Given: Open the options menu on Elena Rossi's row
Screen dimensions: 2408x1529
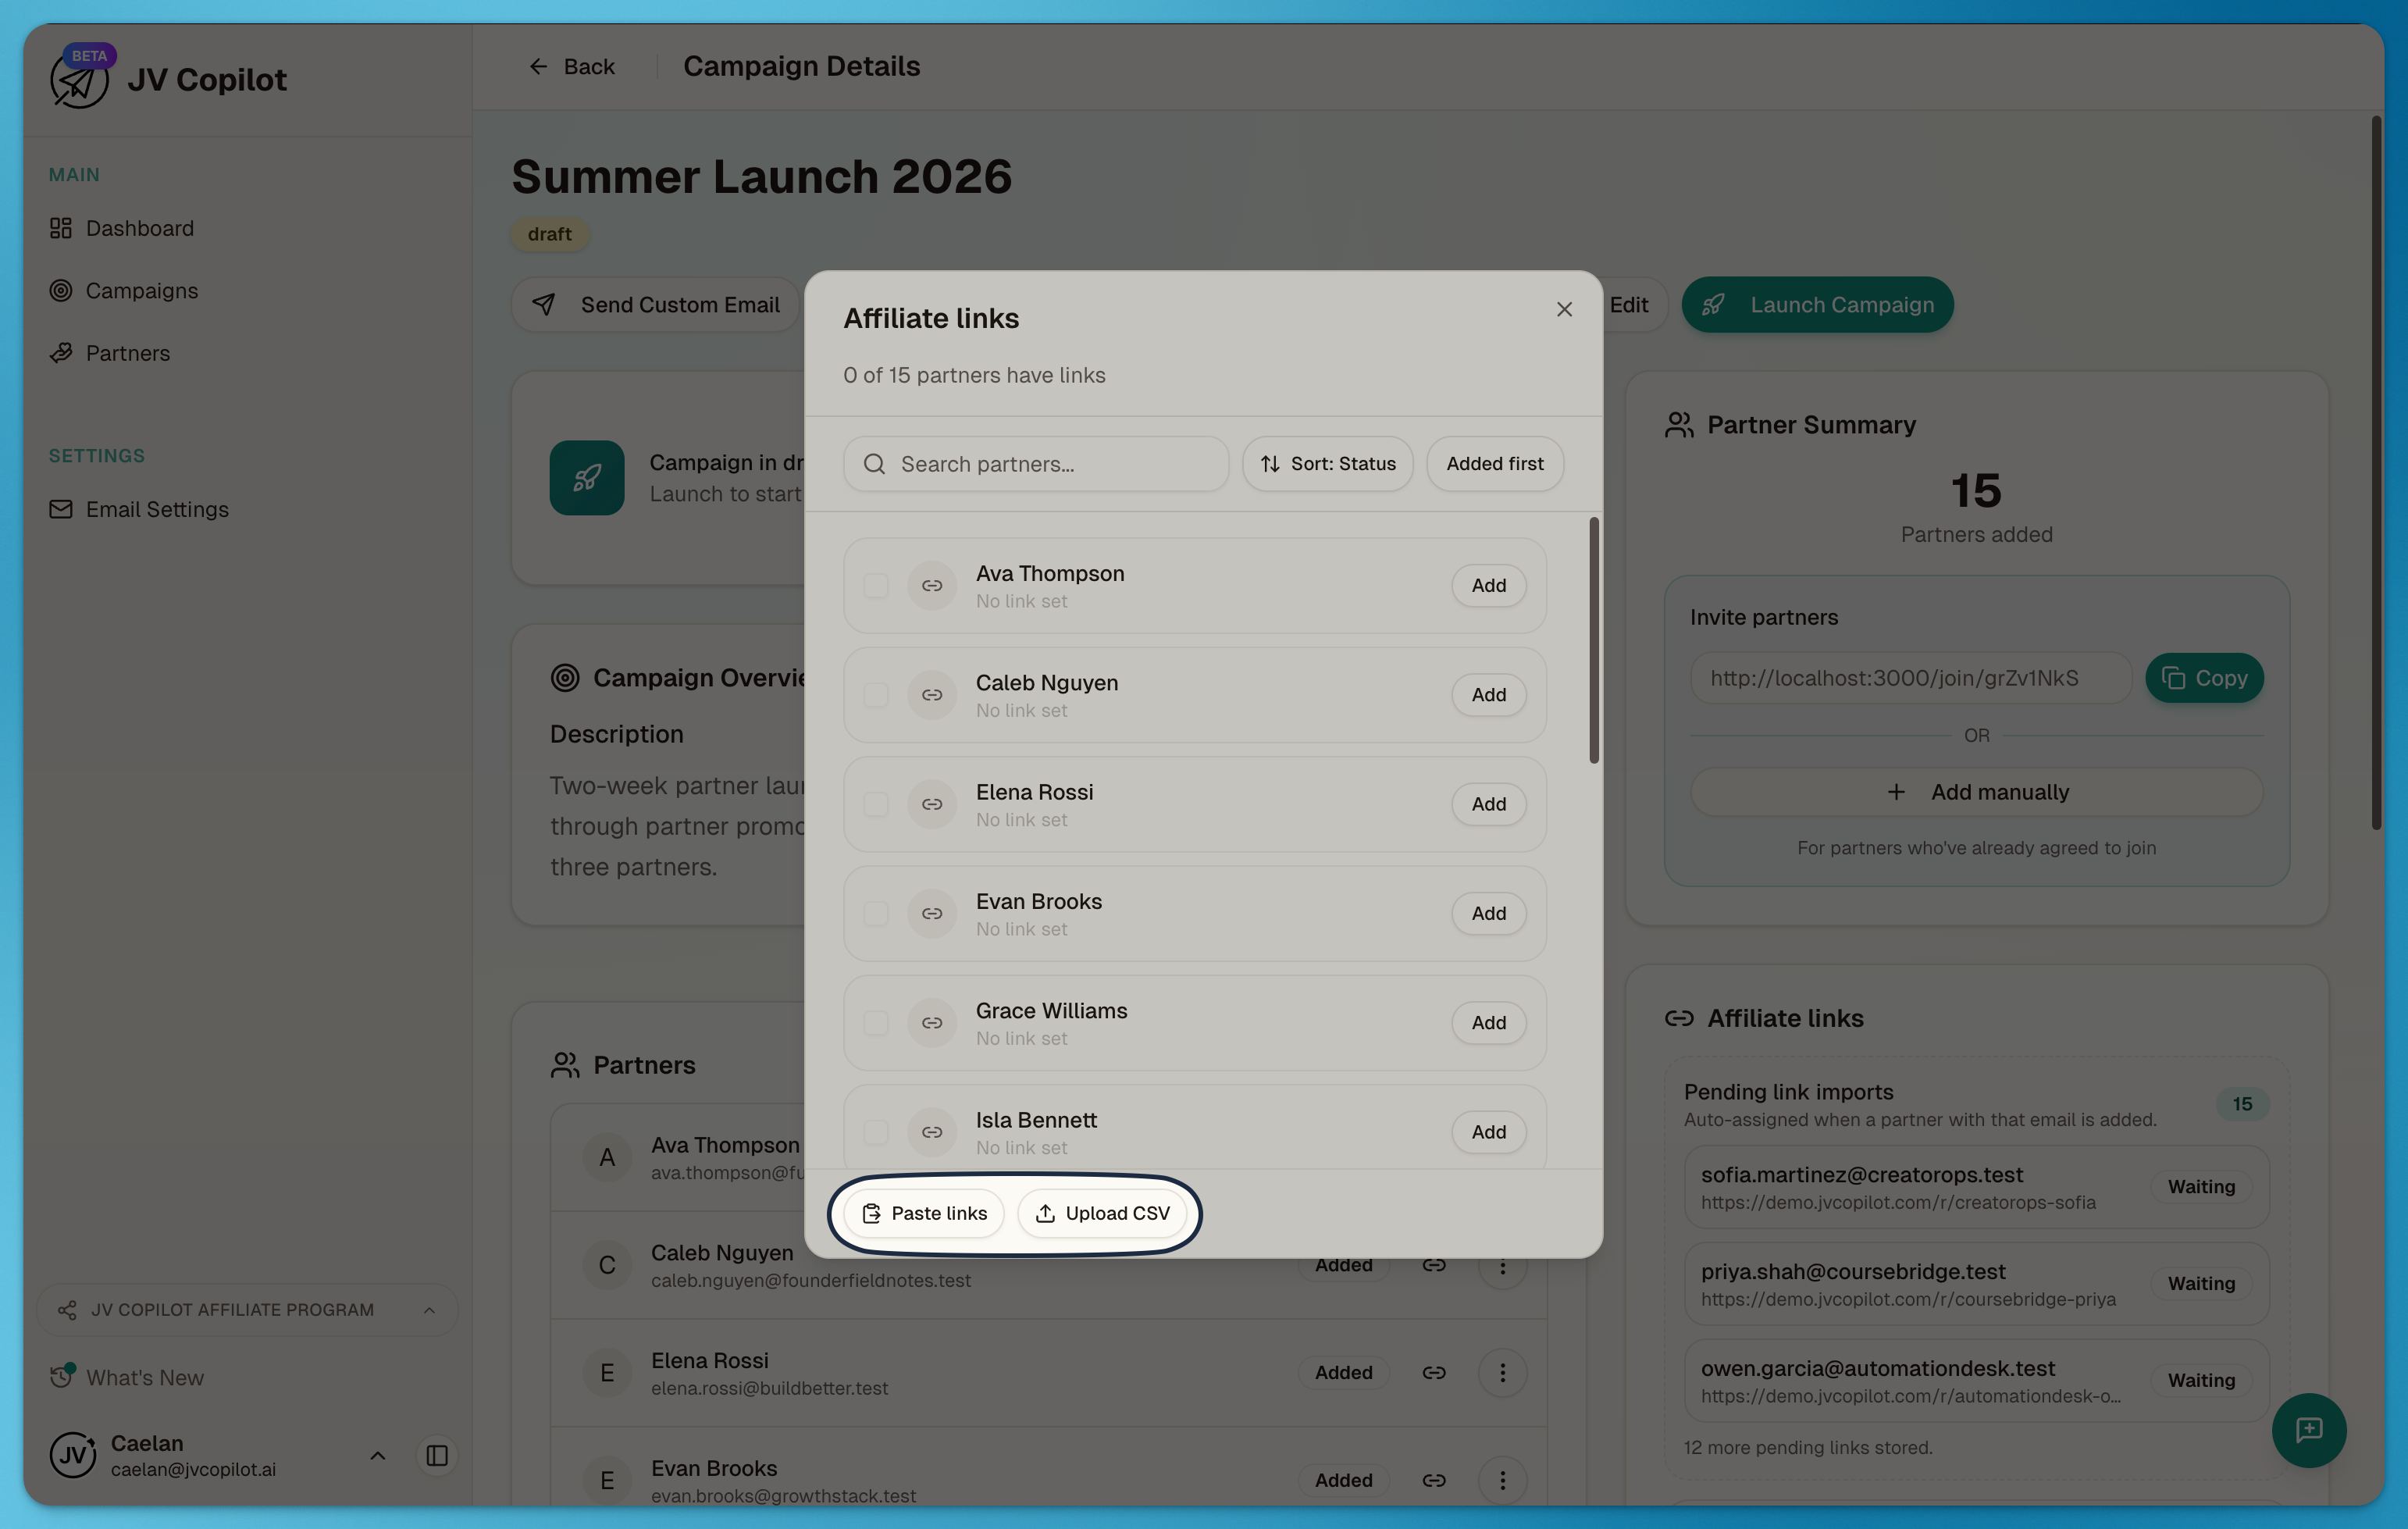Looking at the screenshot, I should (x=1502, y=1373).
